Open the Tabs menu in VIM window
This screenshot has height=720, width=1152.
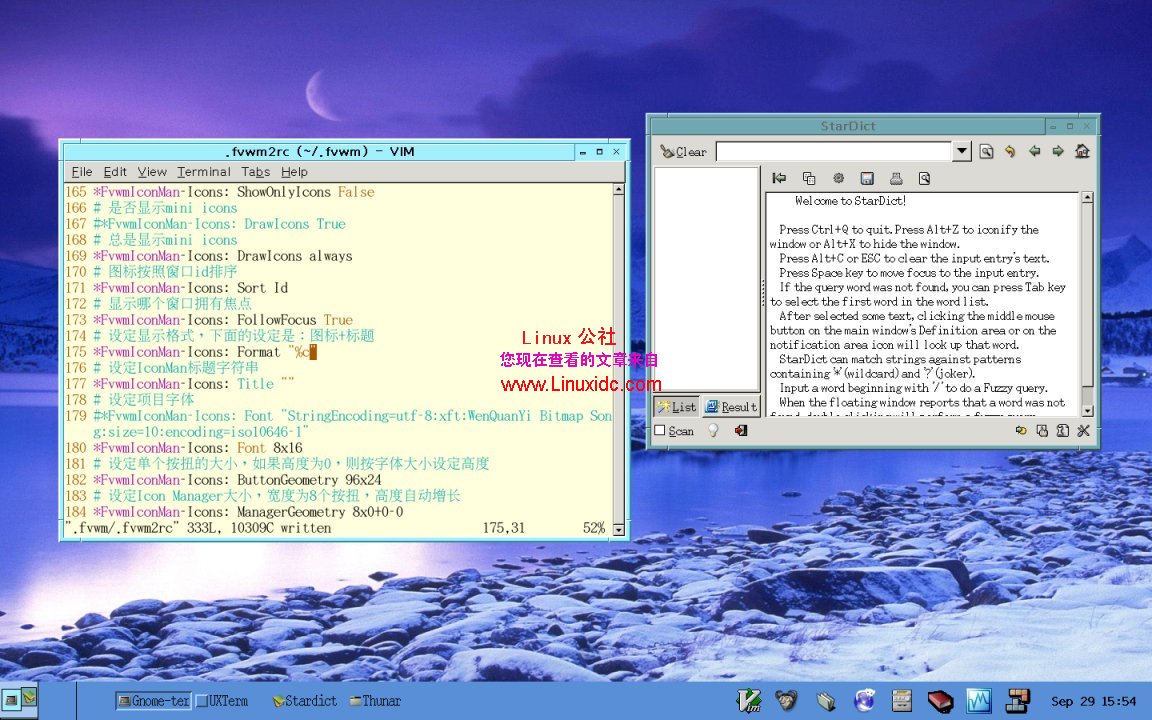point(255,172)
